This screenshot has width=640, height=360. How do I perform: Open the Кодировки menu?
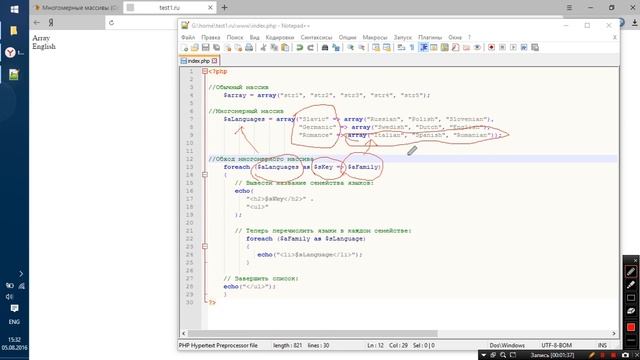[x=280, y=37]
